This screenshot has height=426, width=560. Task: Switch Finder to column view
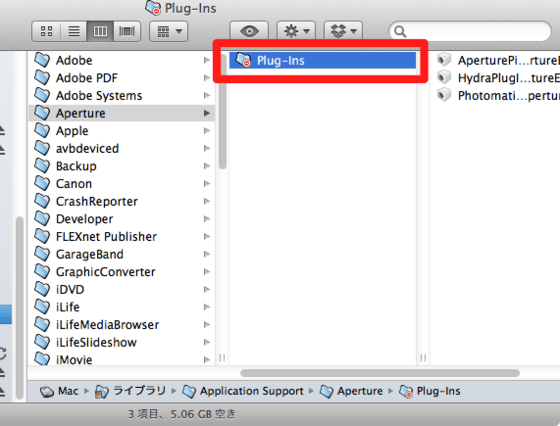click(x=100, y=31)
